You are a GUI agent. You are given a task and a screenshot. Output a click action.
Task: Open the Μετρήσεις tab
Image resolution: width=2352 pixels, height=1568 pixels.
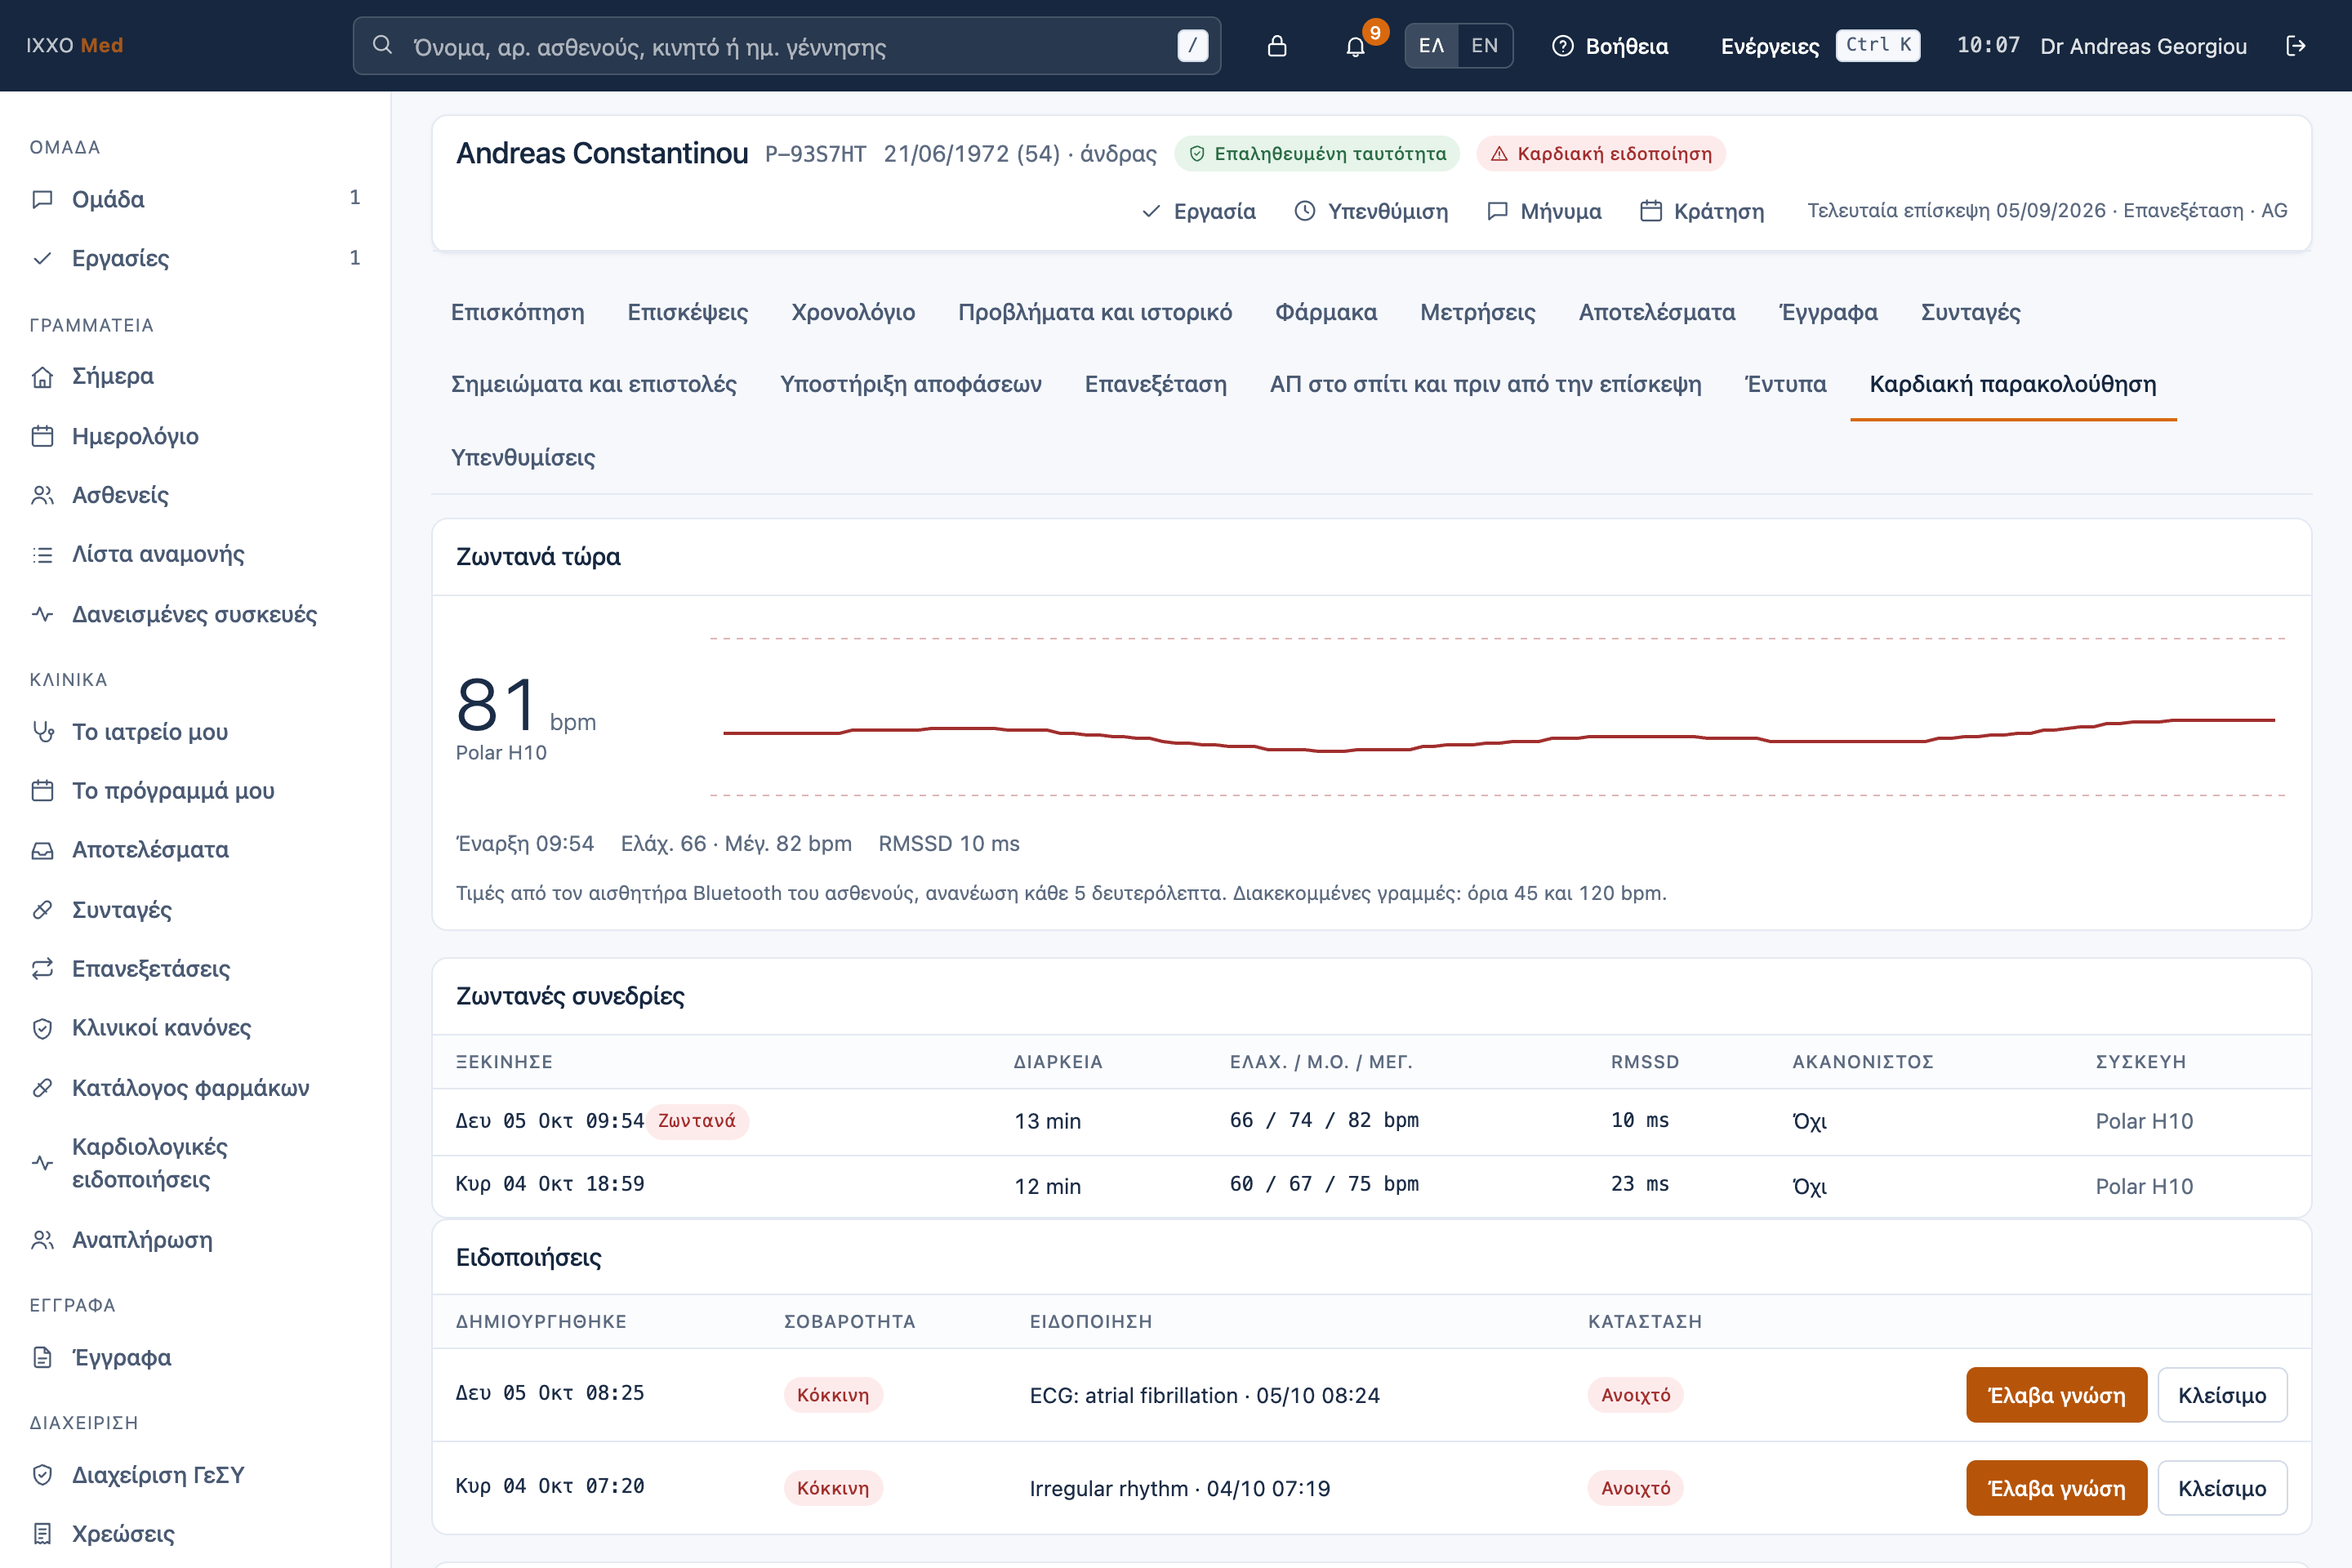tap(1478, 312)
